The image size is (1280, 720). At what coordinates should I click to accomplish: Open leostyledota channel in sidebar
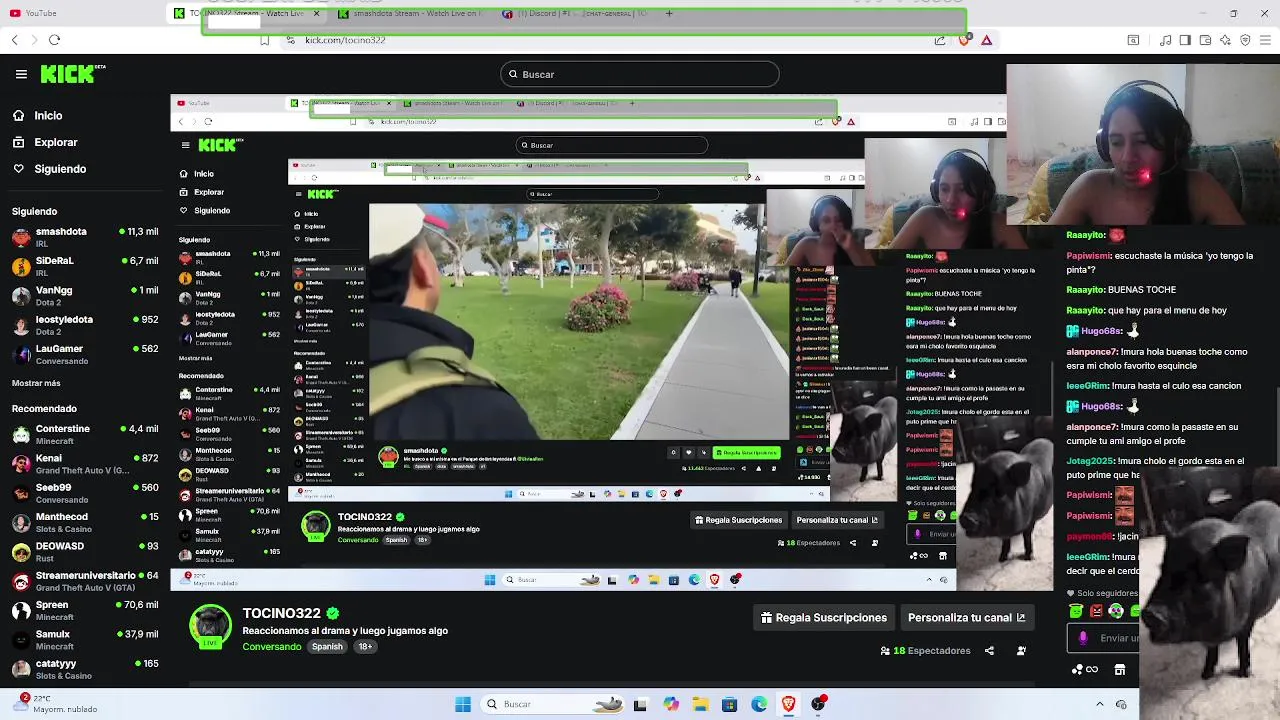[85, 325]
